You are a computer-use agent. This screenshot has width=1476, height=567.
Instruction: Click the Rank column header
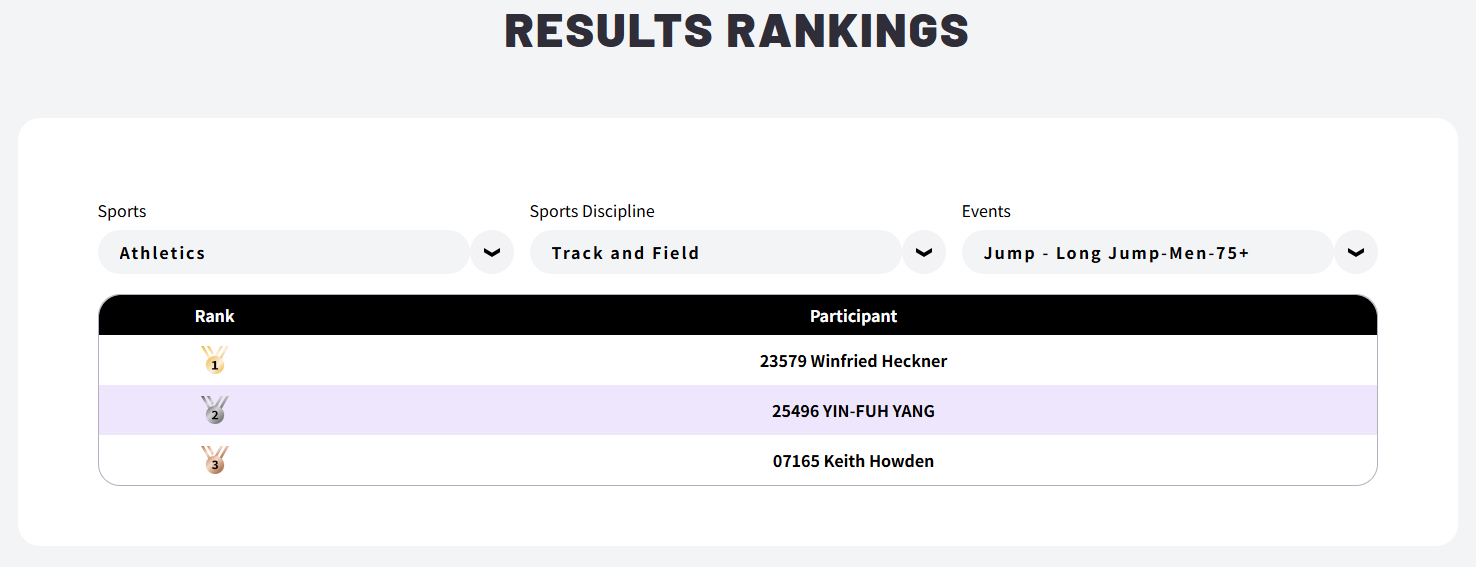pyautogui.click(x=214, y=316)
